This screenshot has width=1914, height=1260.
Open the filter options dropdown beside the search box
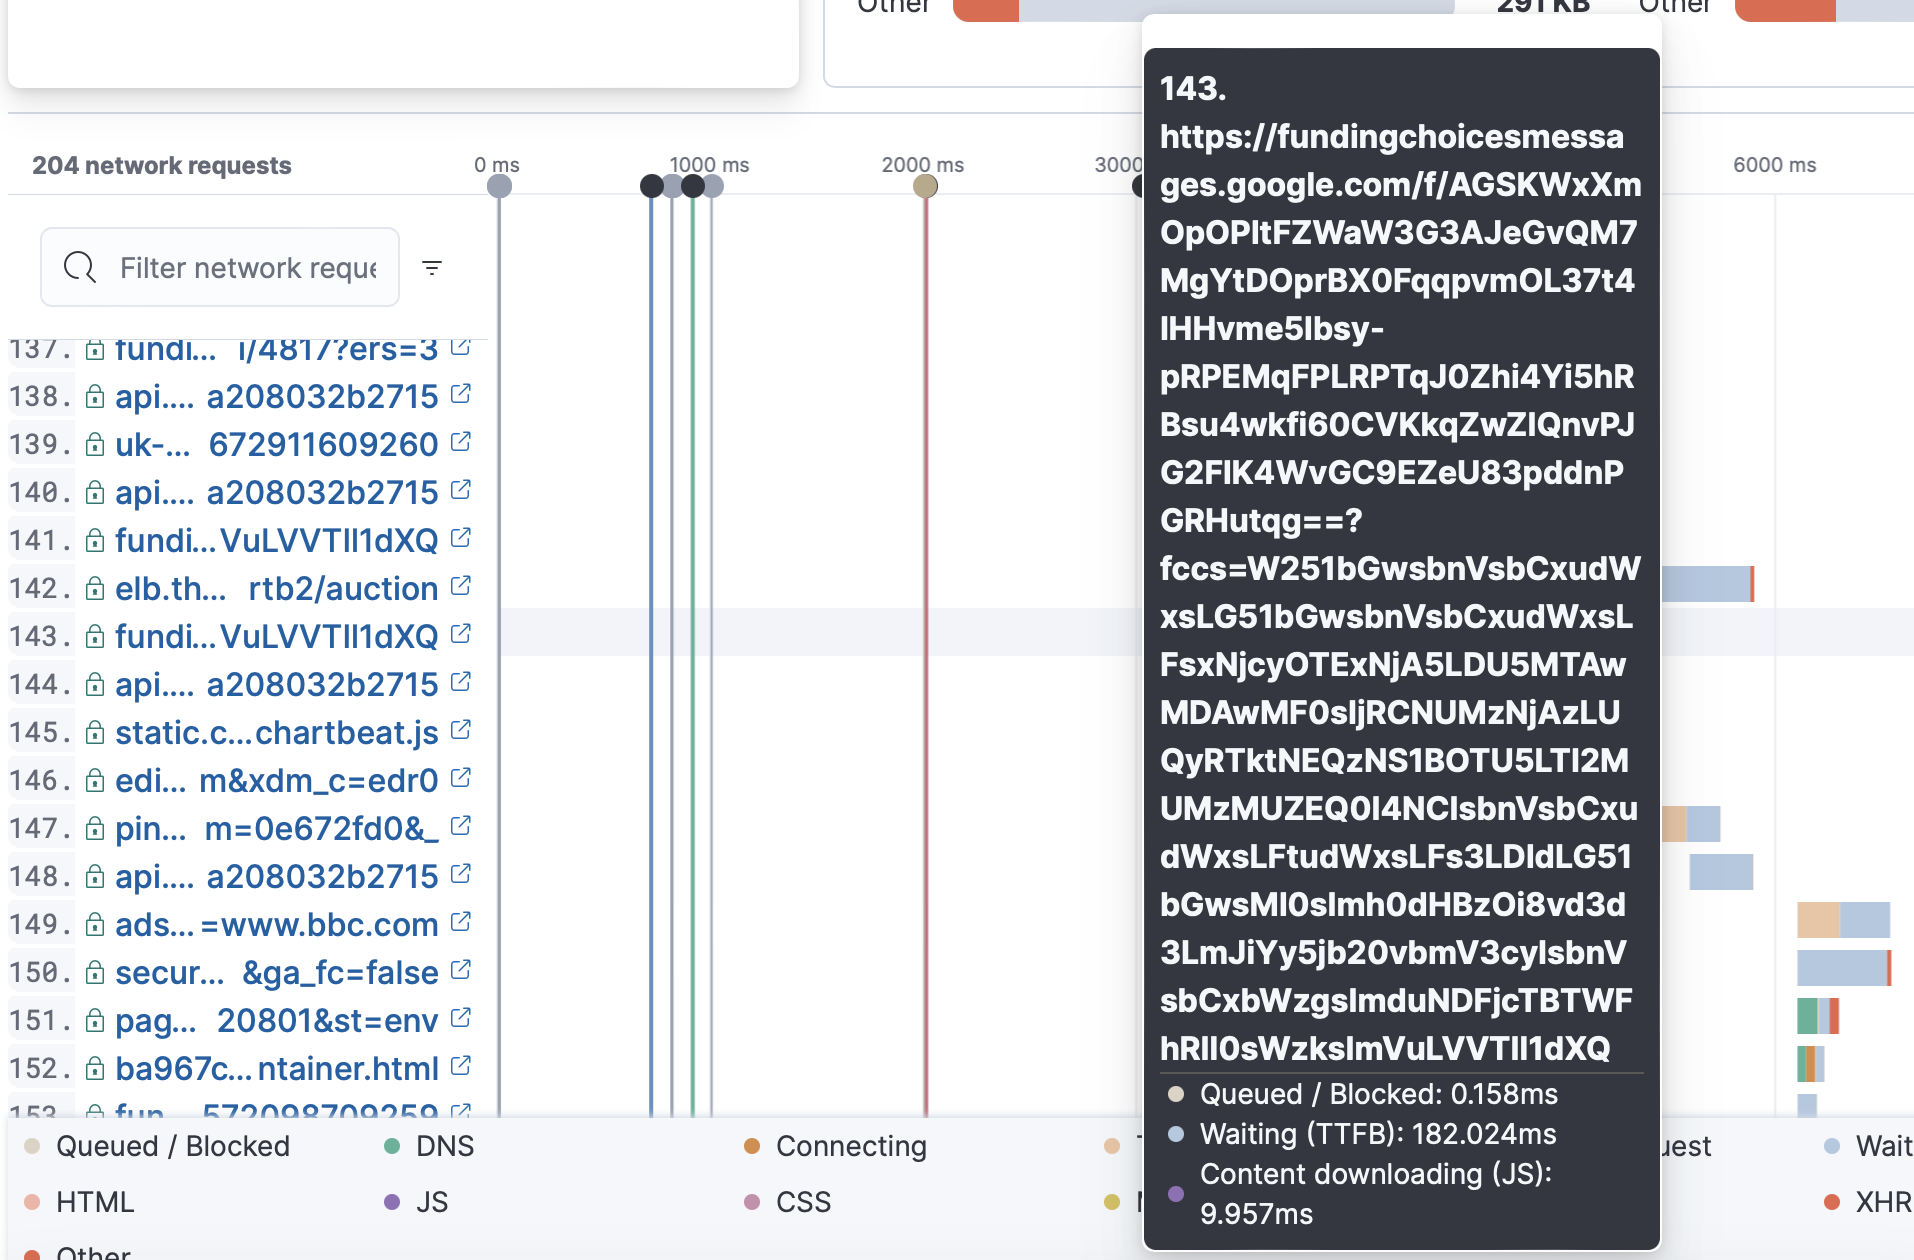432,267
